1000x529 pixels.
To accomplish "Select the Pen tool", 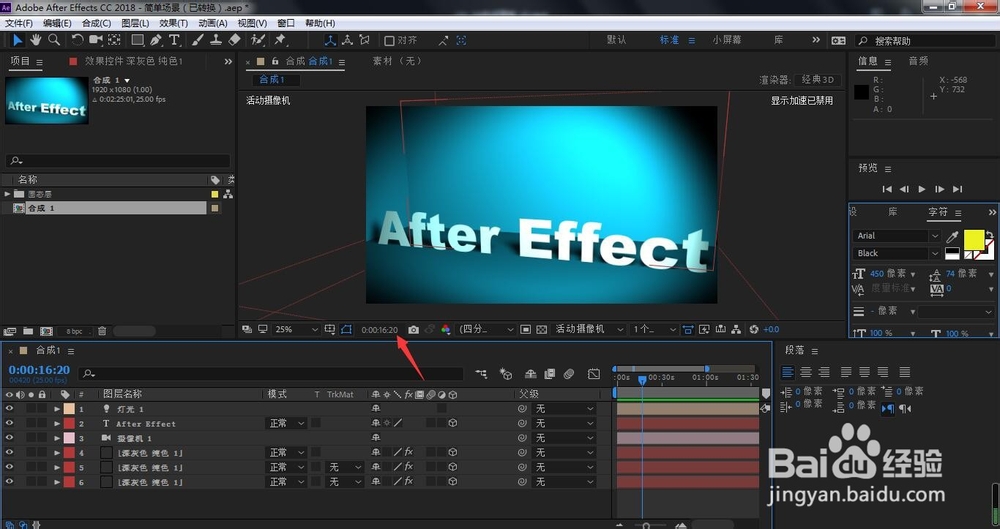I will coord(156,40).
